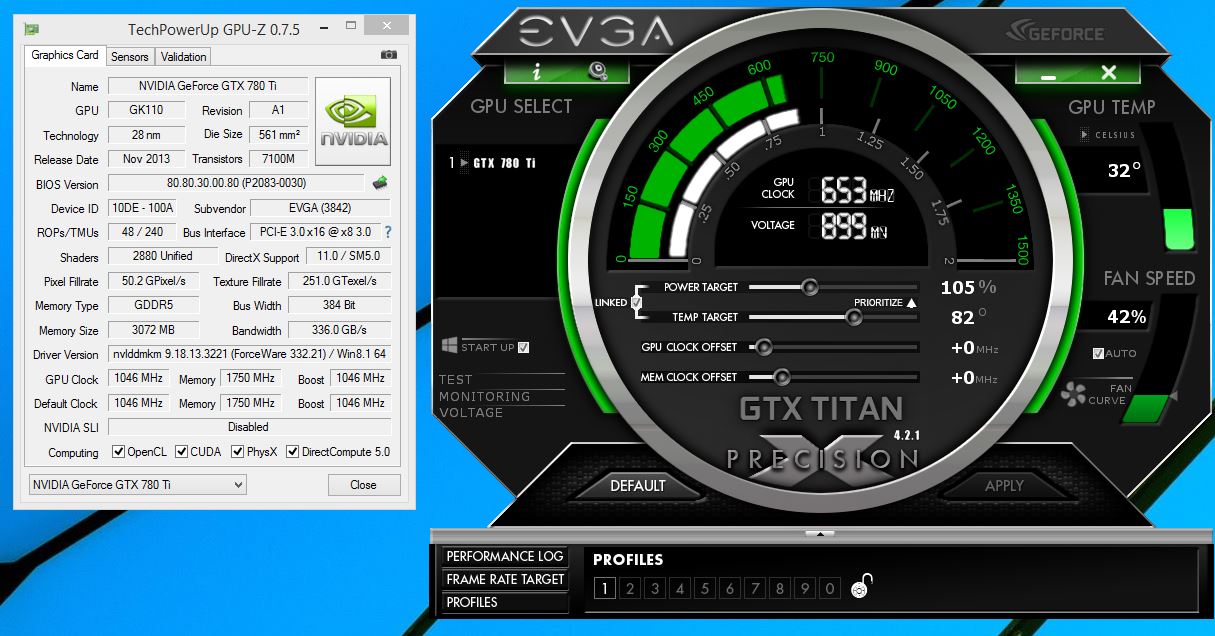Screen dimensions: 1215x636
Task: Click the settings gear icon in Precision
Action: click(x=598, y=70)
